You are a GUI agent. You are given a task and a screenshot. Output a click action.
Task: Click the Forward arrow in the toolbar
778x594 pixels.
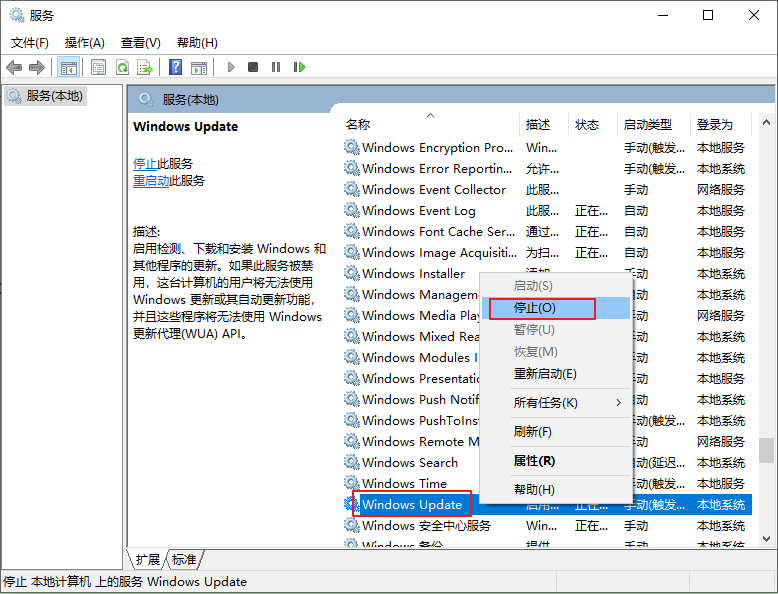pyautogui.click(x=37, y=67)
